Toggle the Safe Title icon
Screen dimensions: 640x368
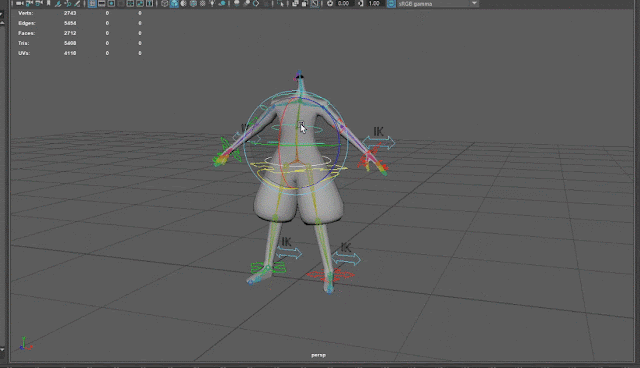point(149,3)
